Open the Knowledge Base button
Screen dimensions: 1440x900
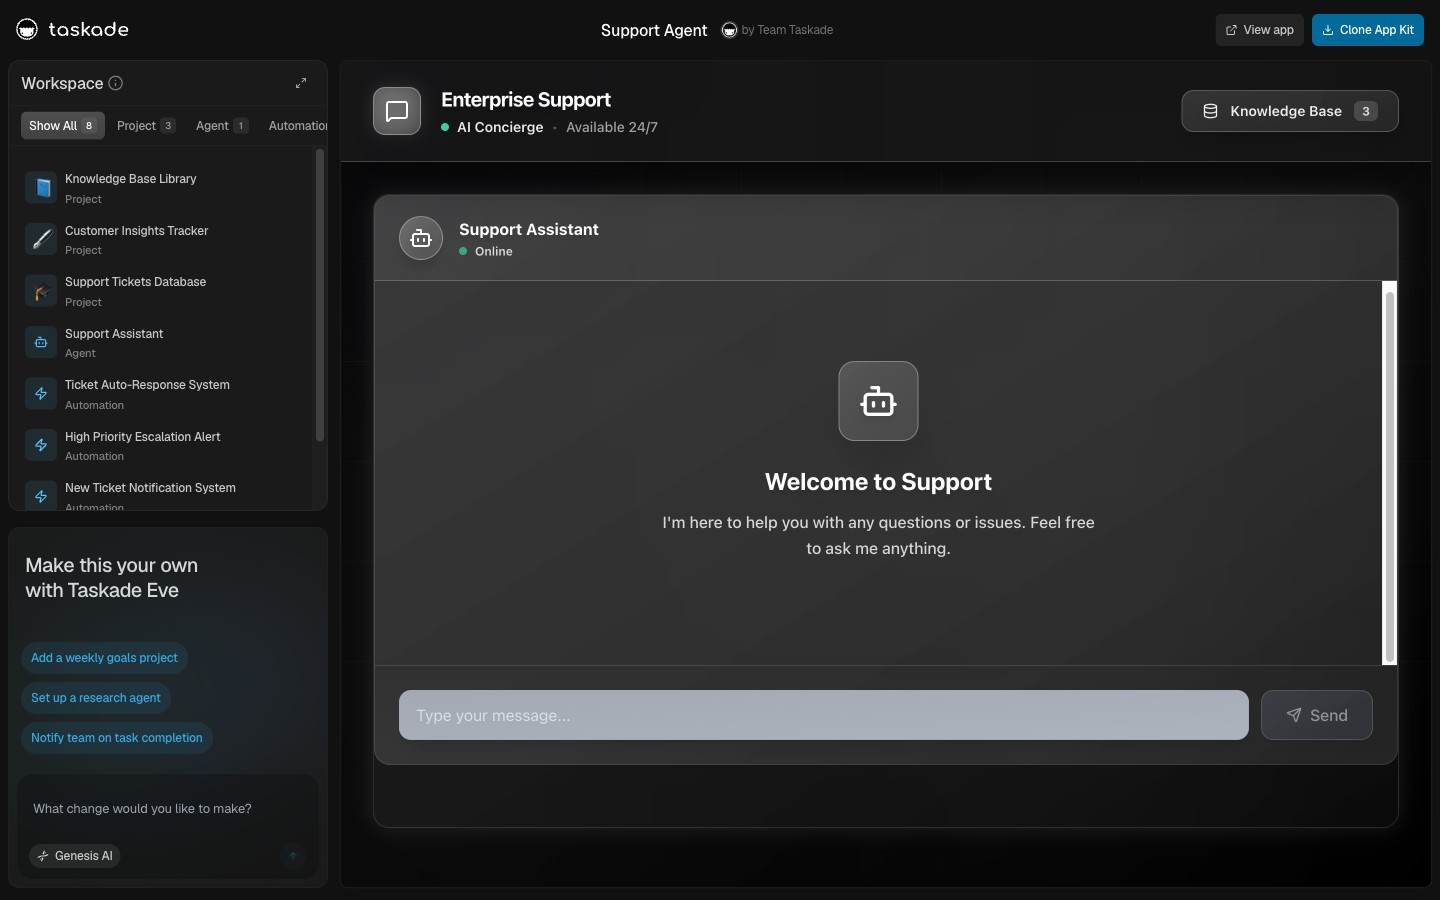(1290, 111)
